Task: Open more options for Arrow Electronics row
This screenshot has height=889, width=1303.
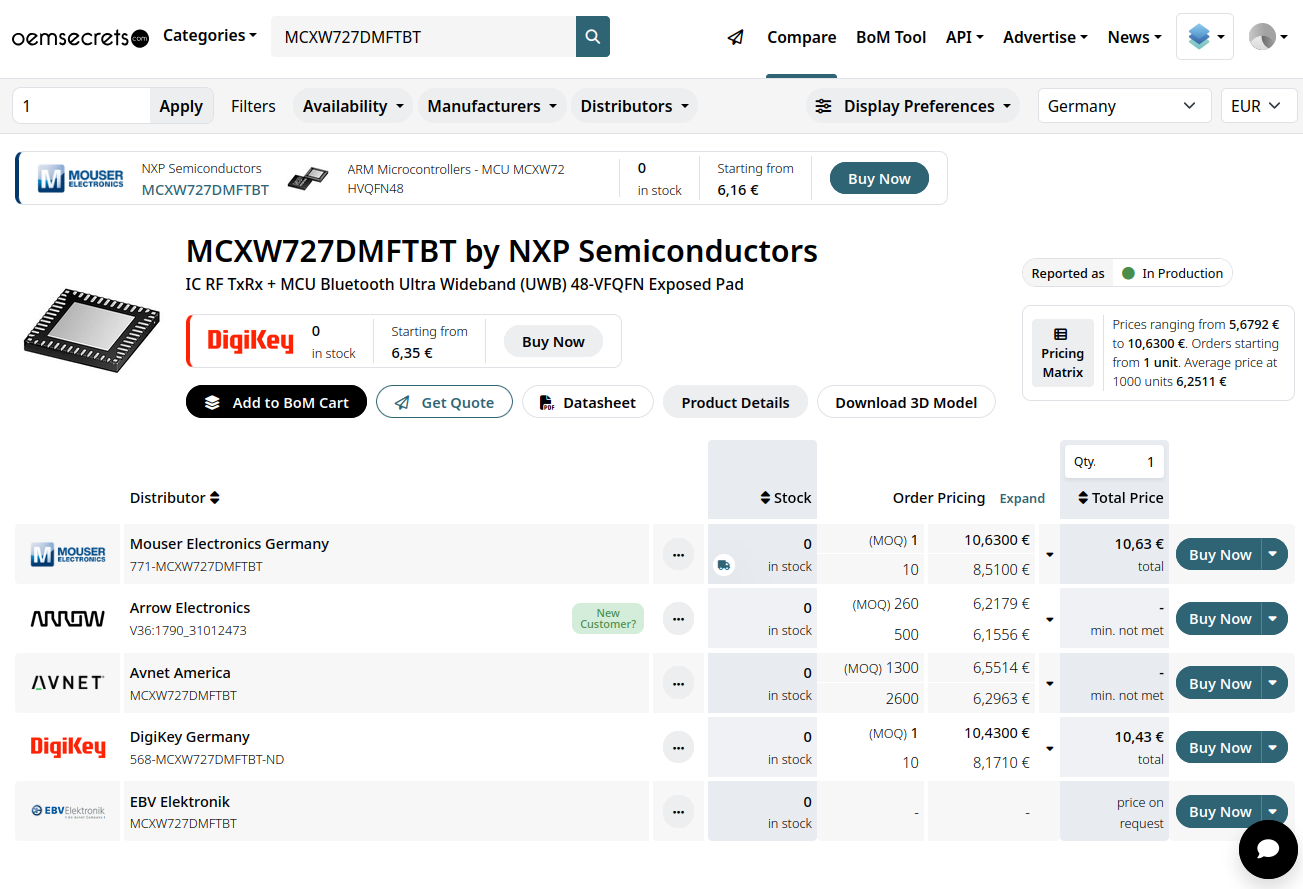Action: [678, 619]
